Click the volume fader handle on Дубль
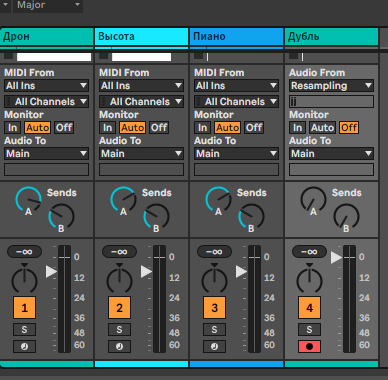Image resolution: width=388 pixels, height=380 pixels. coord(337,257)
